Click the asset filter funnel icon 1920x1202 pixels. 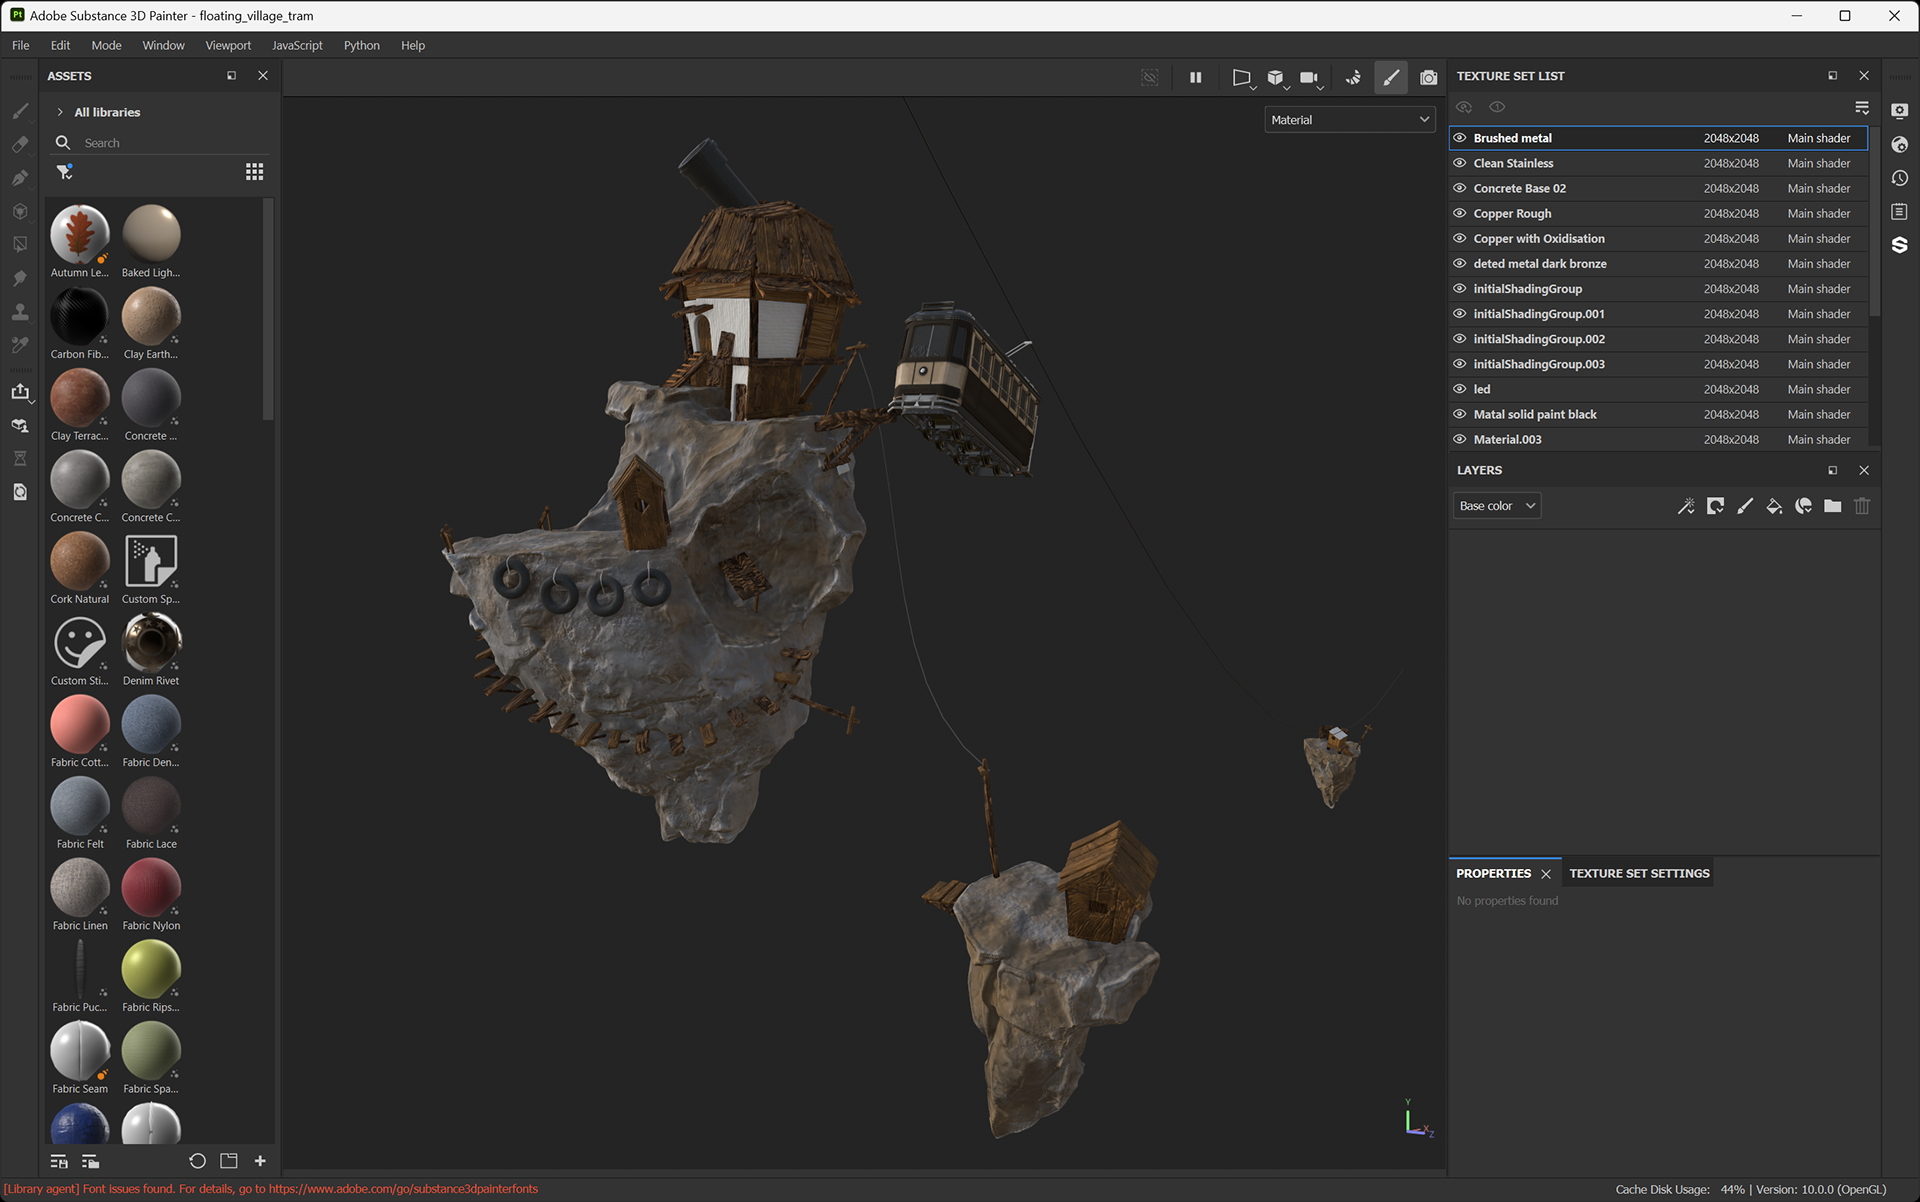click(x=64, y=172)
